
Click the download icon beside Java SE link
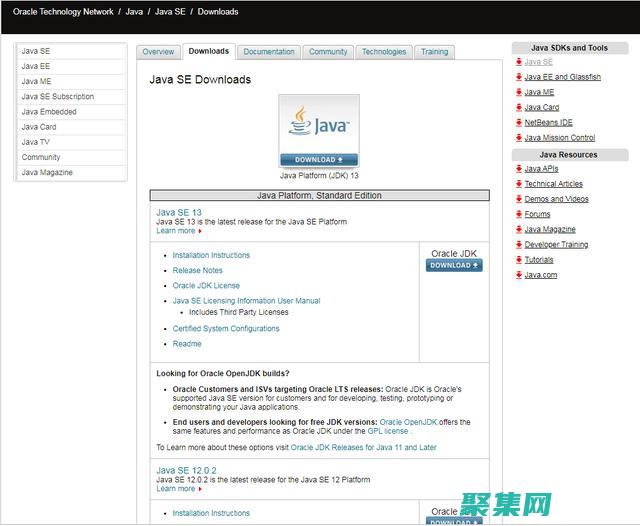click(x=519, y=62)
